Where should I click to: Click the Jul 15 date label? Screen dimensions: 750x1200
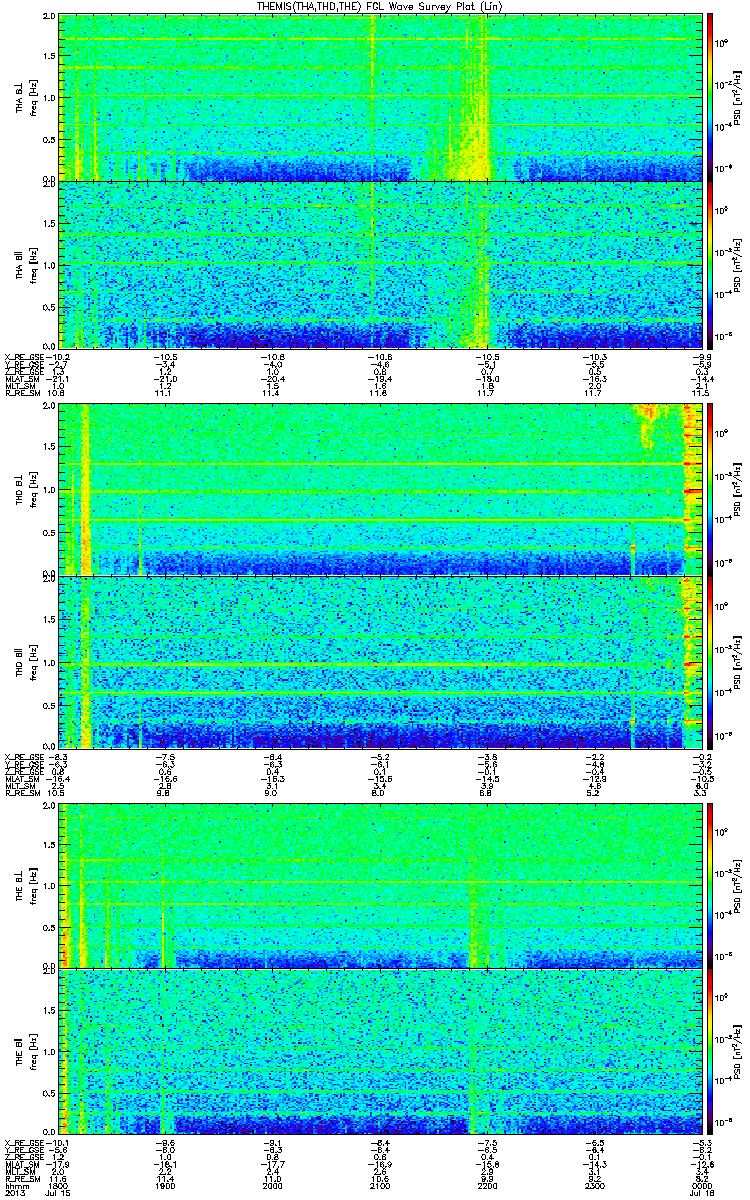[x=60, y=1192]
